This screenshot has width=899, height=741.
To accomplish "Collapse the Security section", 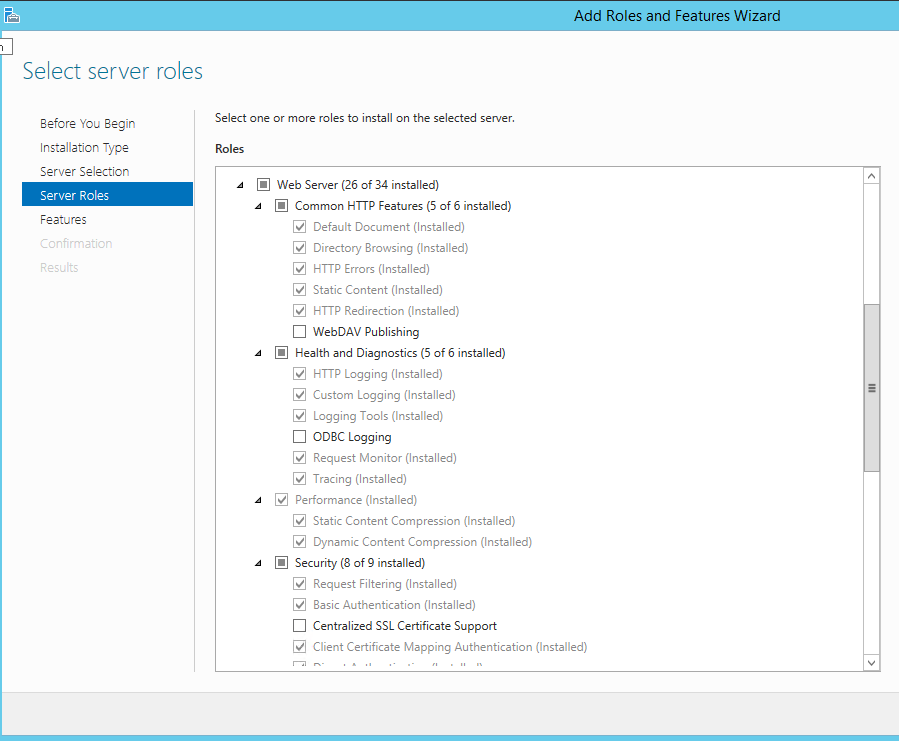I will tap(258, 562).
